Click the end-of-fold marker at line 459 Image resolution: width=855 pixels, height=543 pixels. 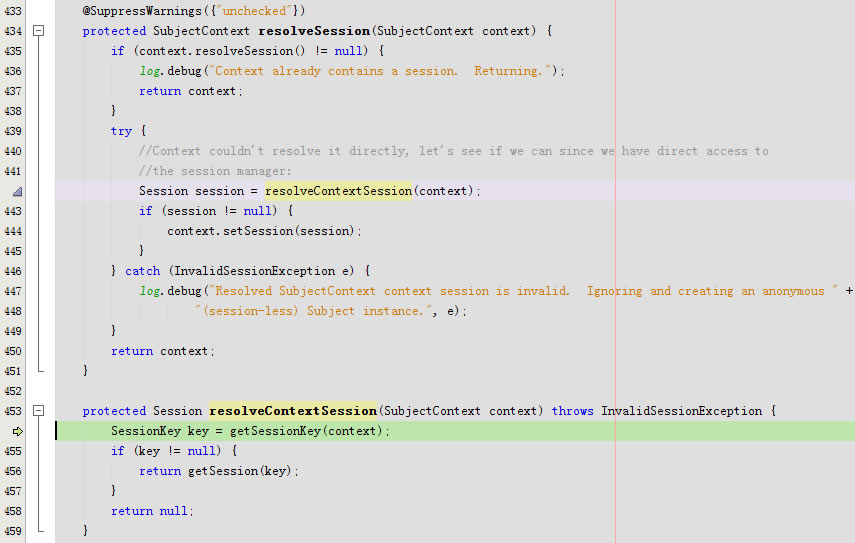(x=40, y=530)
